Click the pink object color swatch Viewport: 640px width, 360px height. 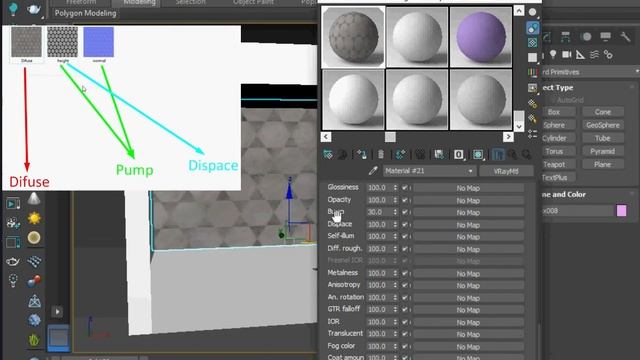[x=621, y=211]
